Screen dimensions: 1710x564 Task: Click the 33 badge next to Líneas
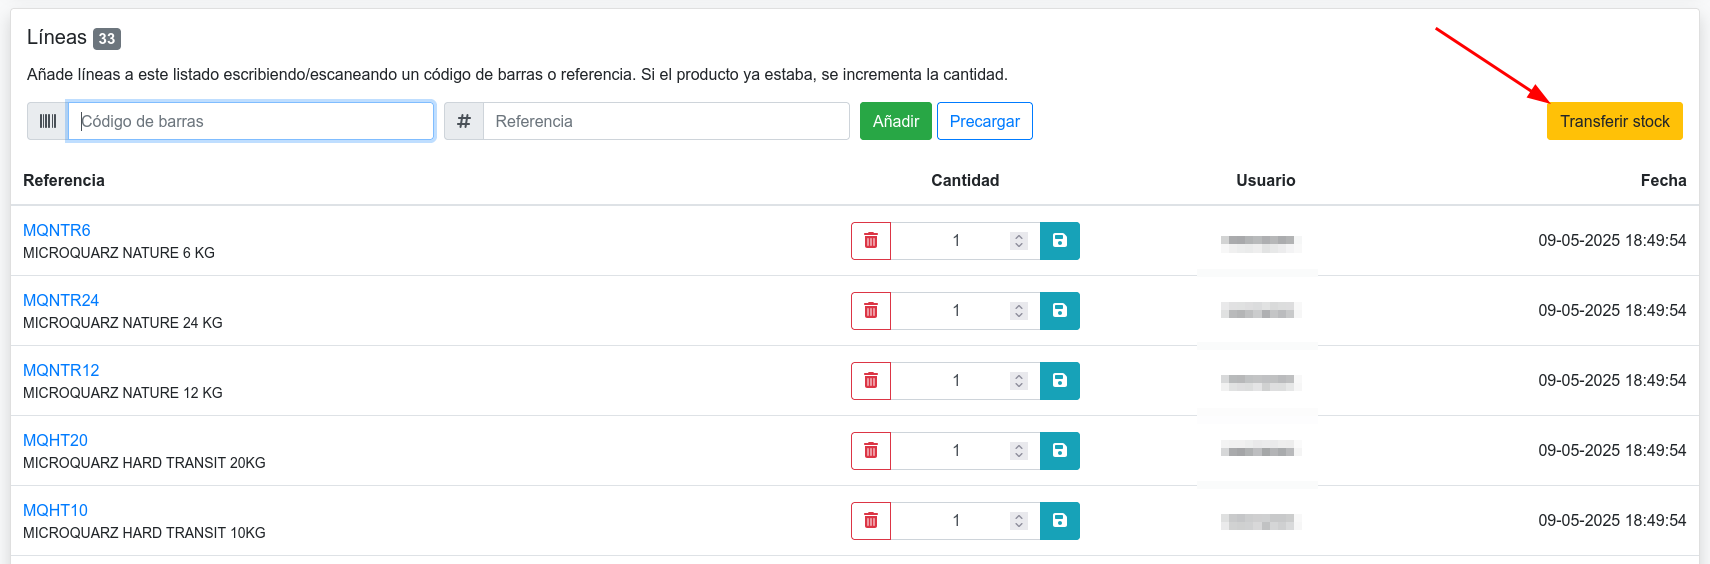coord(107,39)
